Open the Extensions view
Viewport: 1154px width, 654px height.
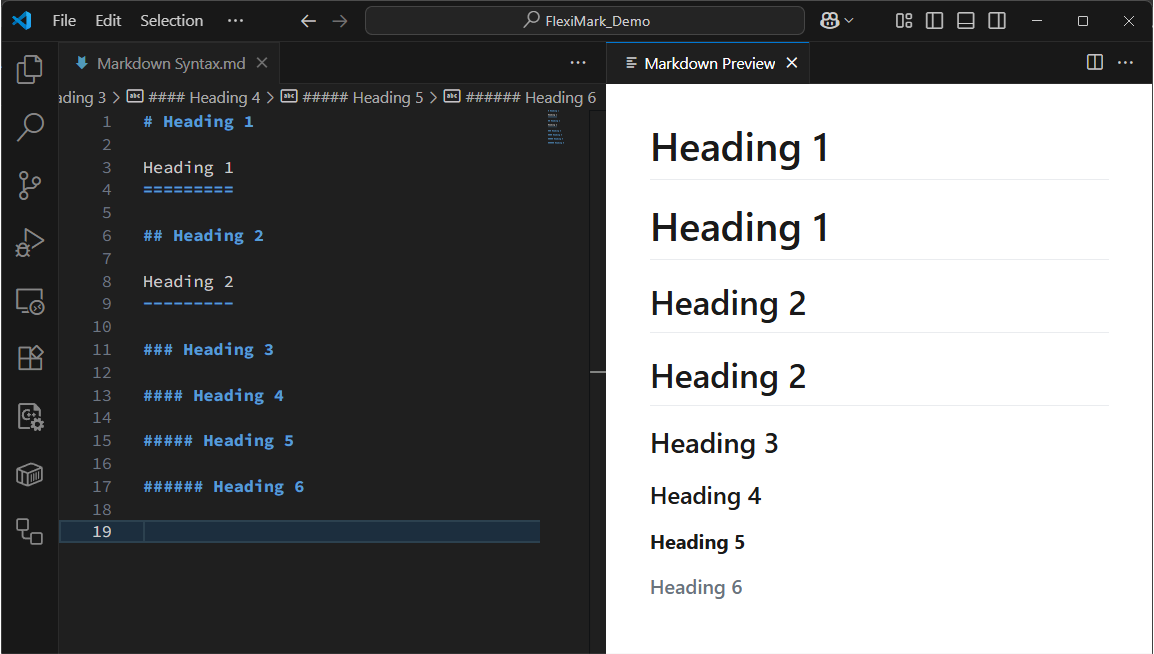click(x=29, y=358)
